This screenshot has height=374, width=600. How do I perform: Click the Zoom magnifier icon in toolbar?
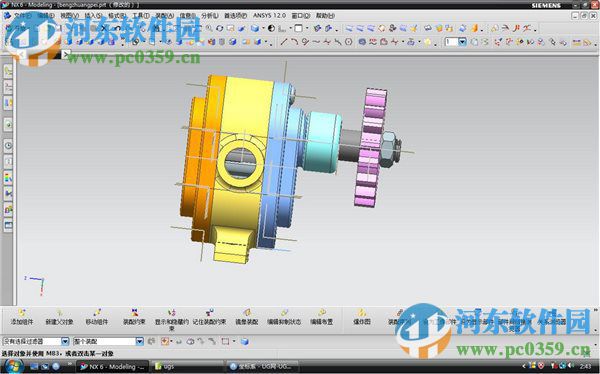click(x=209, y=28)
